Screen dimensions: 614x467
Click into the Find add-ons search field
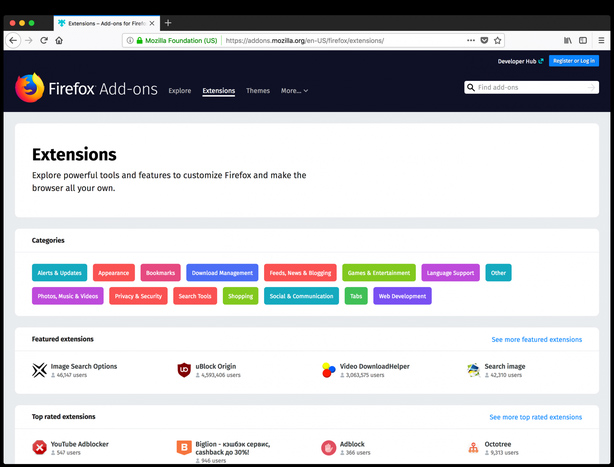[531, 87]
